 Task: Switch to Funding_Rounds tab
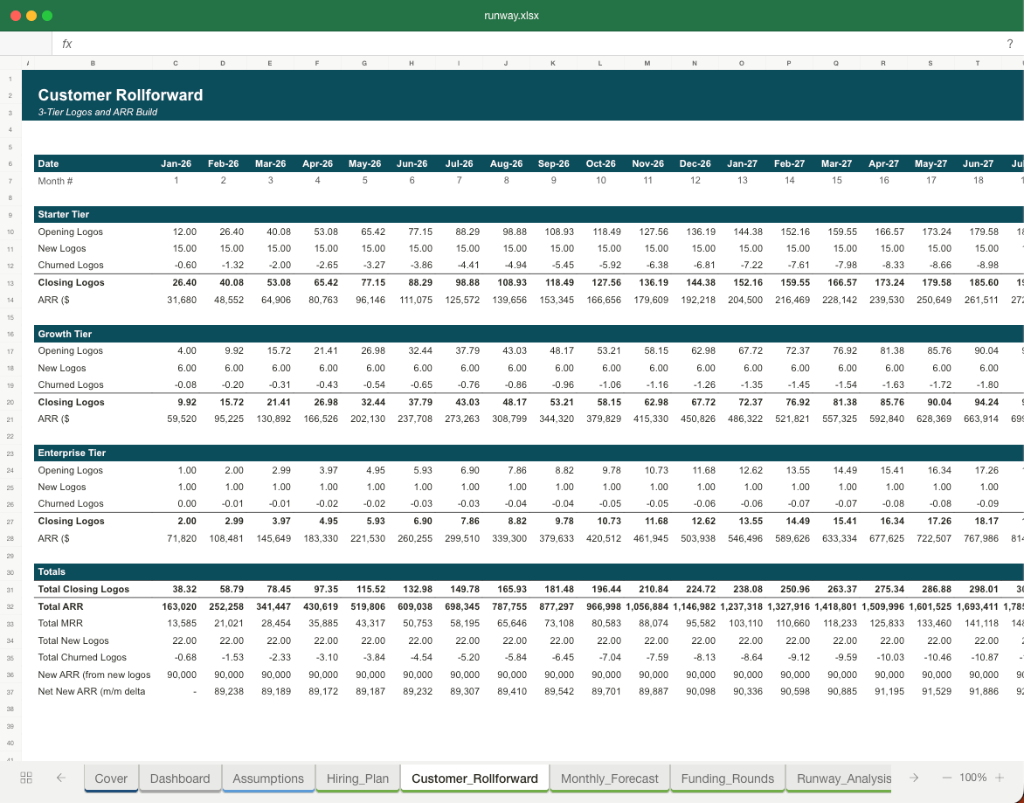728,778
